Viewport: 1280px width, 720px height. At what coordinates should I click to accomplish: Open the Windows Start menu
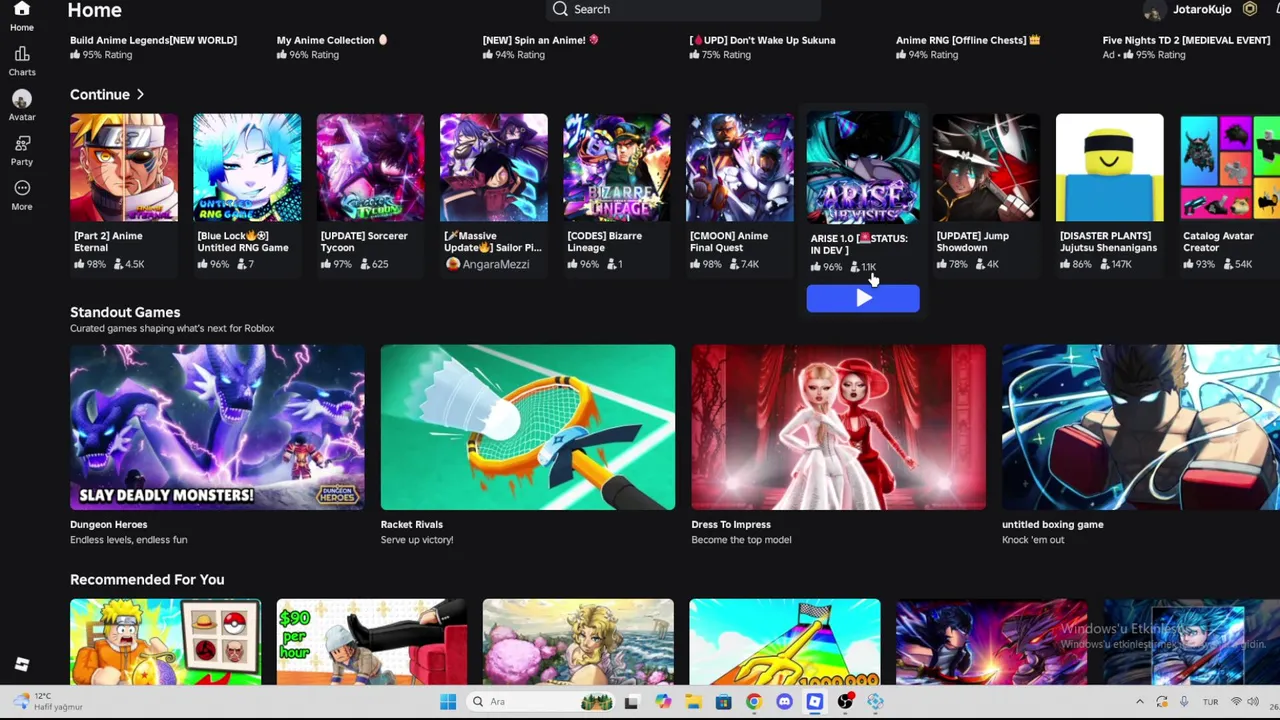pos(448,702)
